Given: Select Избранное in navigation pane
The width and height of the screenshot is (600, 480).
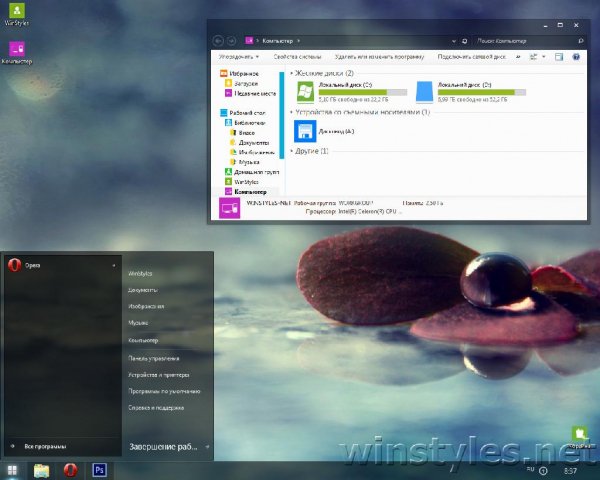Looking at the screenshot, I should [240, 73].
